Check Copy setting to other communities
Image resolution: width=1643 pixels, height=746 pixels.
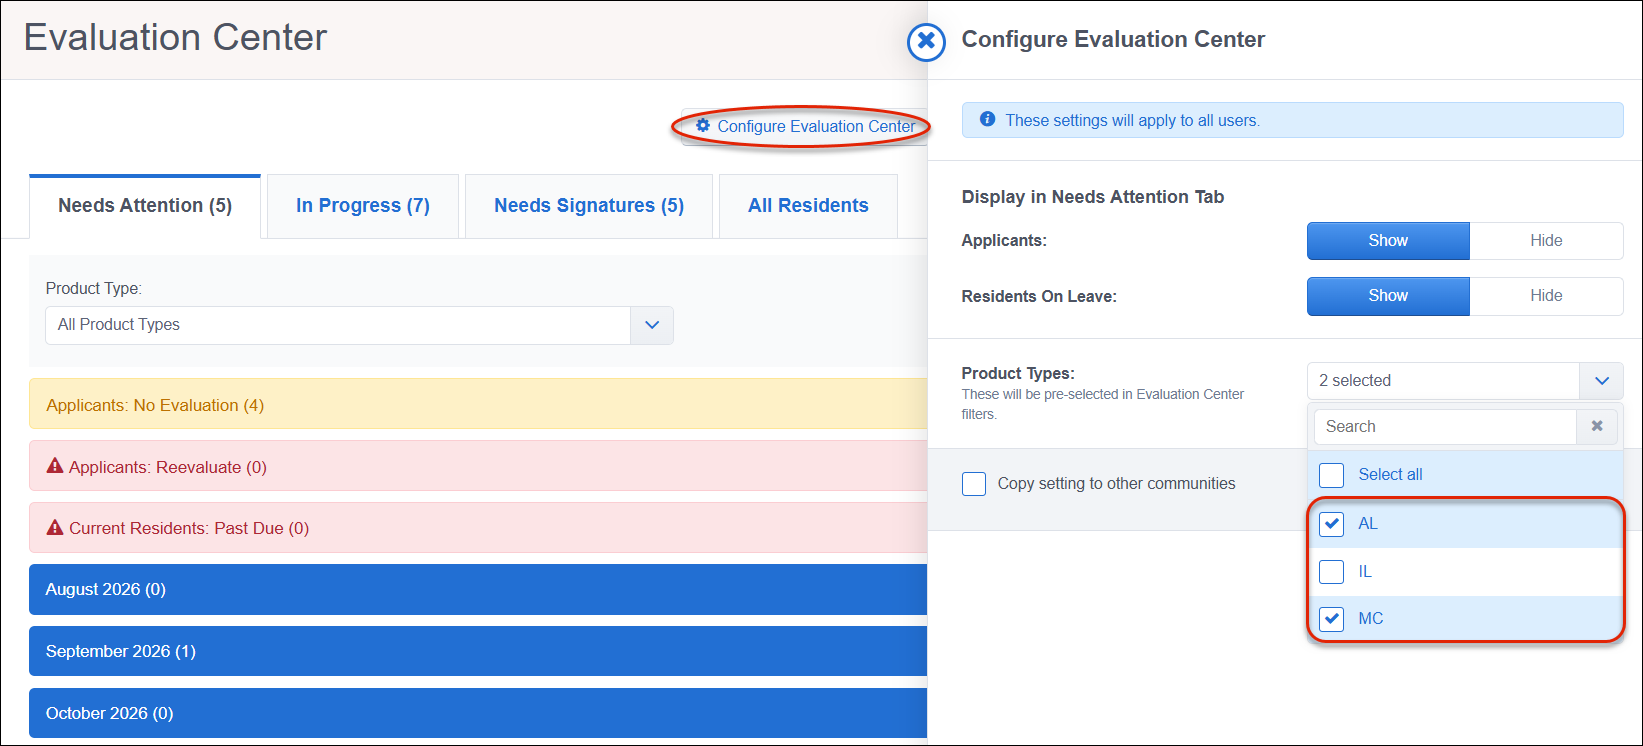click(974, 484)
